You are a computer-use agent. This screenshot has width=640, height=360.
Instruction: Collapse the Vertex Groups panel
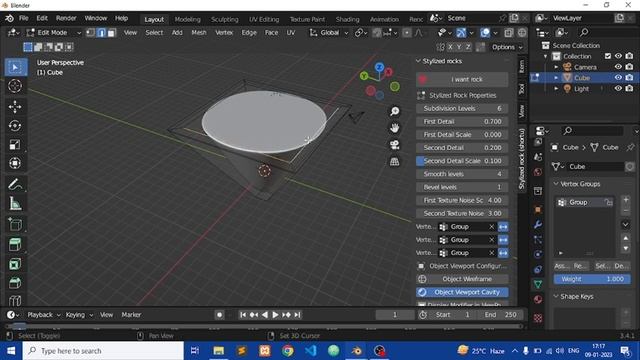[x=556, y=184]
